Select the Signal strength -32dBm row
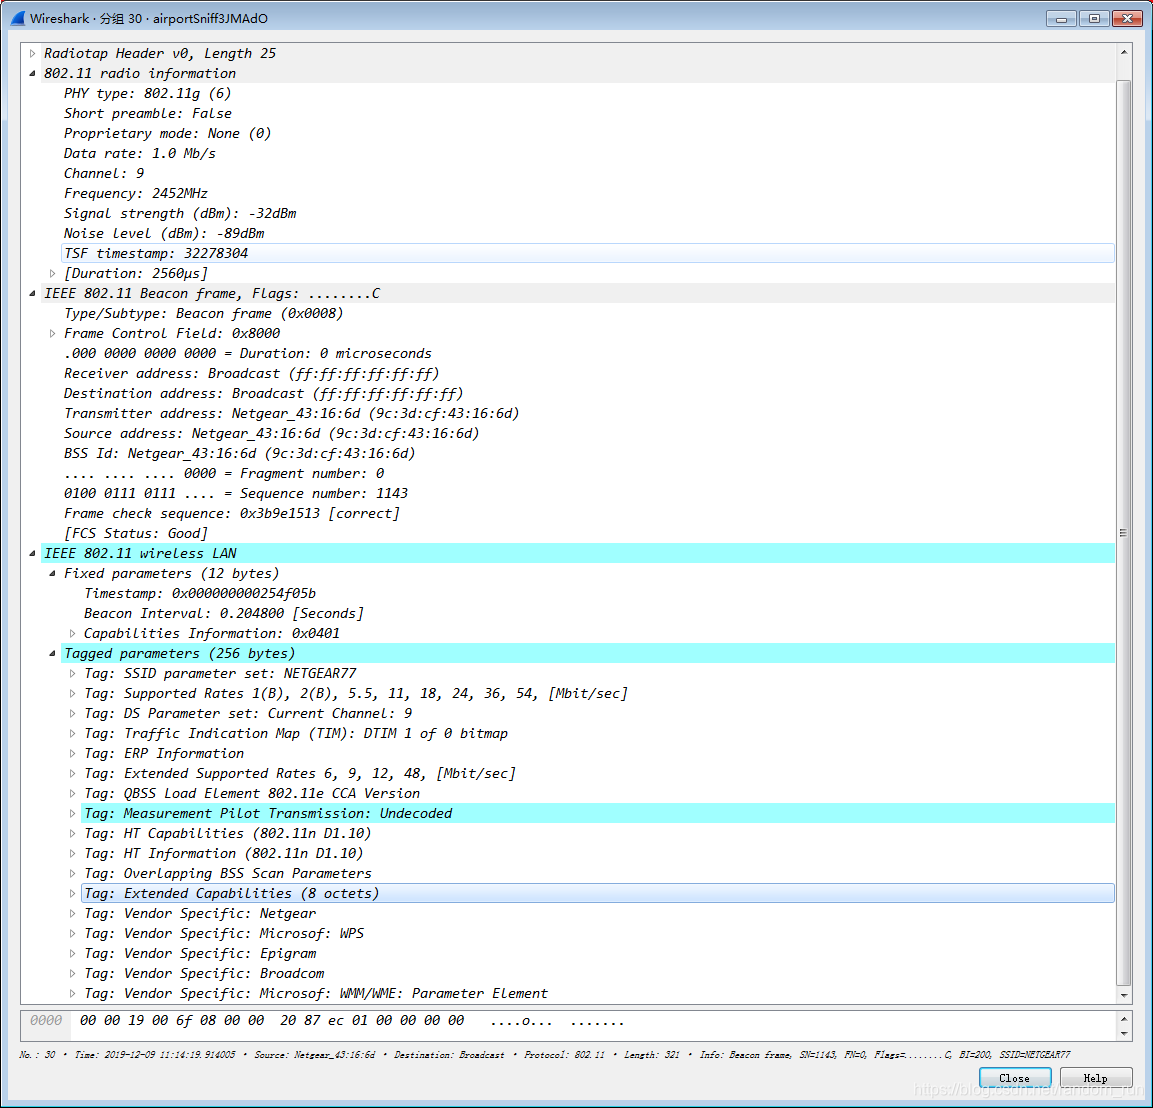The height and width of the screenshot is (1108, 1153). [x=588, y=213]
